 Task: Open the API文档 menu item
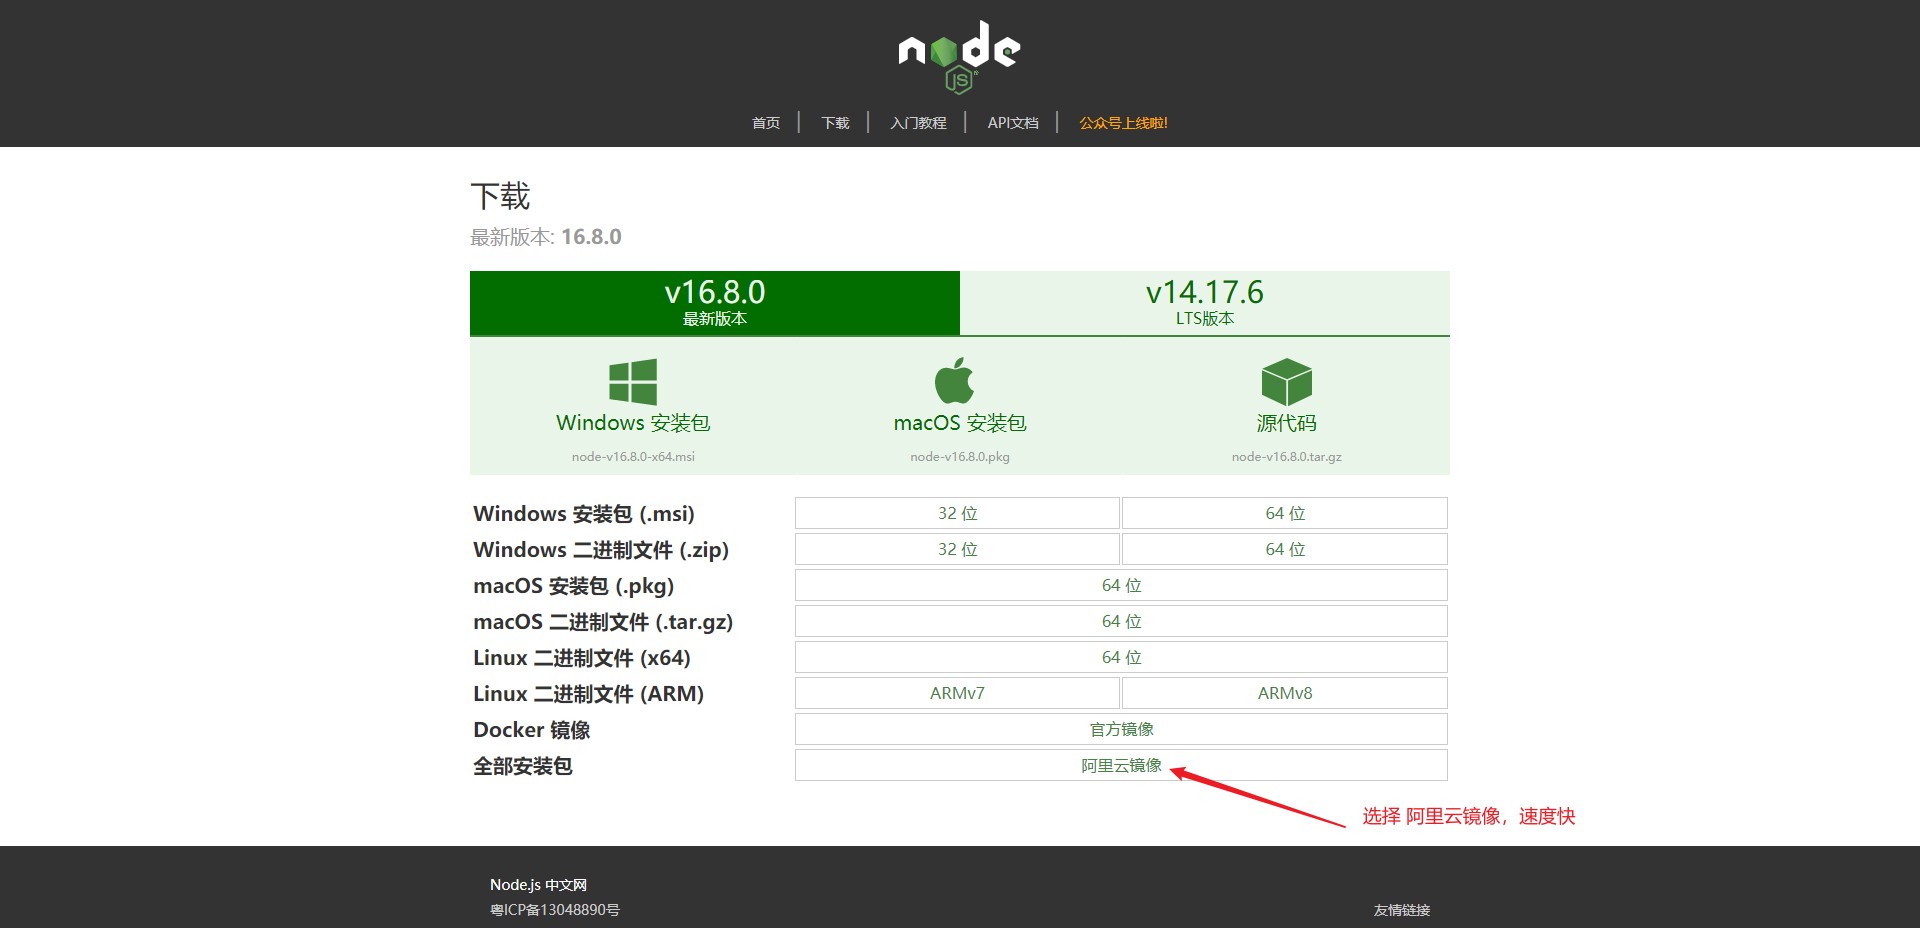(1012, 122)
